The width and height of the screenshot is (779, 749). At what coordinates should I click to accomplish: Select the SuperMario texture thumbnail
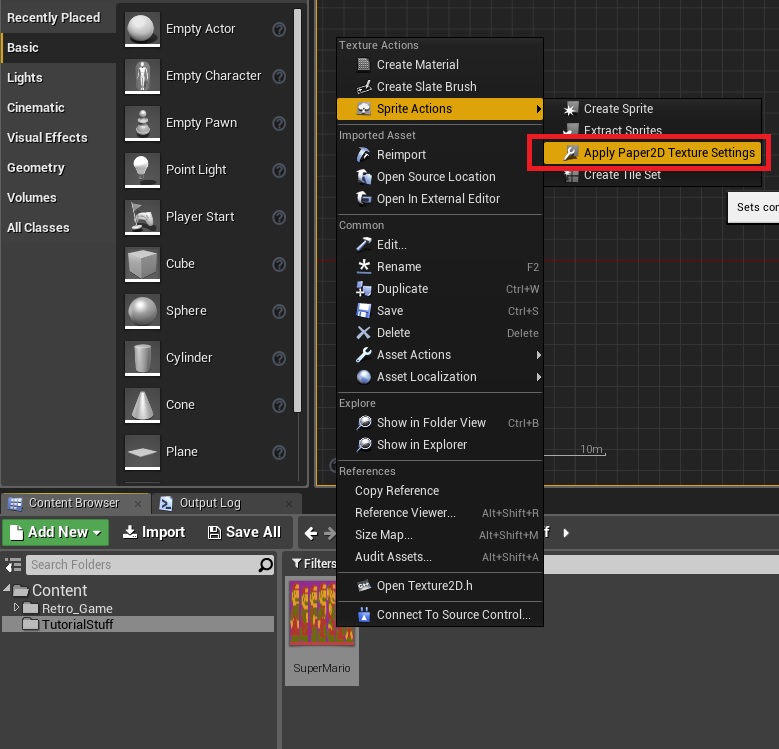pyautogui.click(x=321, y=618)
